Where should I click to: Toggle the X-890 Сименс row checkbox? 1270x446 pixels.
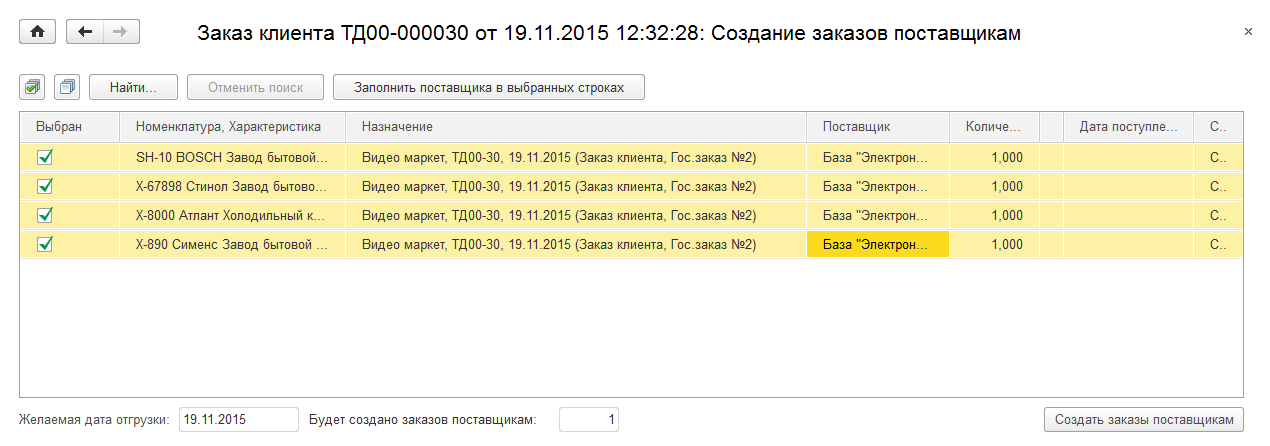45,244
